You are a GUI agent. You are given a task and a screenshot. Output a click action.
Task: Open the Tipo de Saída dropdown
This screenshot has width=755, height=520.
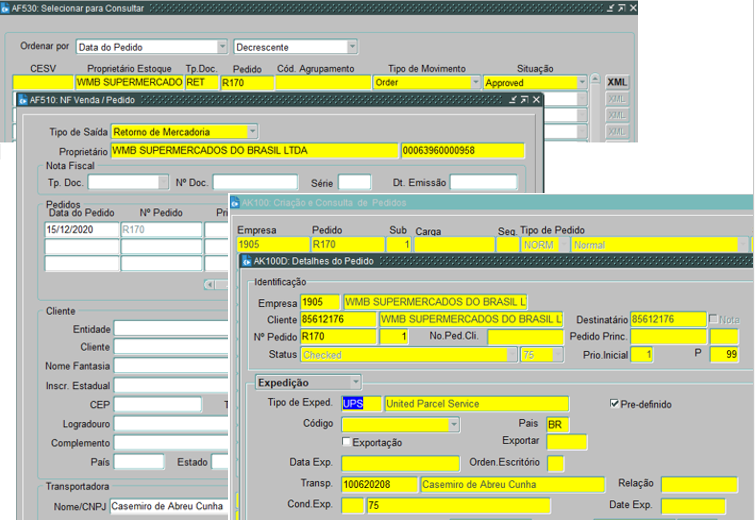click(252, 131)
